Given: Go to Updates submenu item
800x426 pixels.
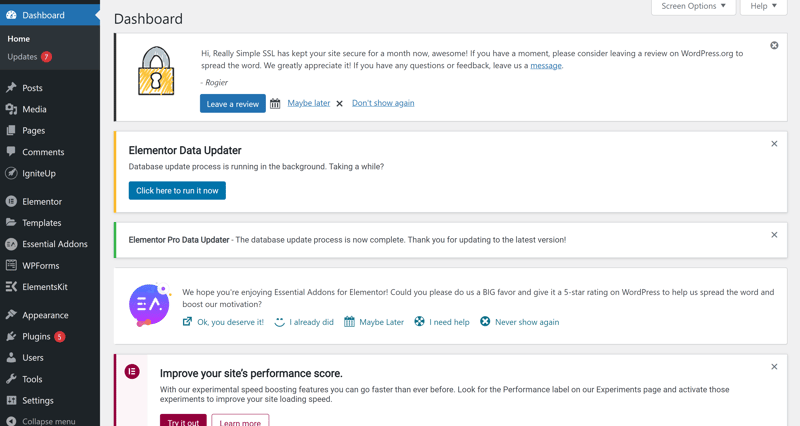Looking at the screenshot, I should click(x=23, y=57).
